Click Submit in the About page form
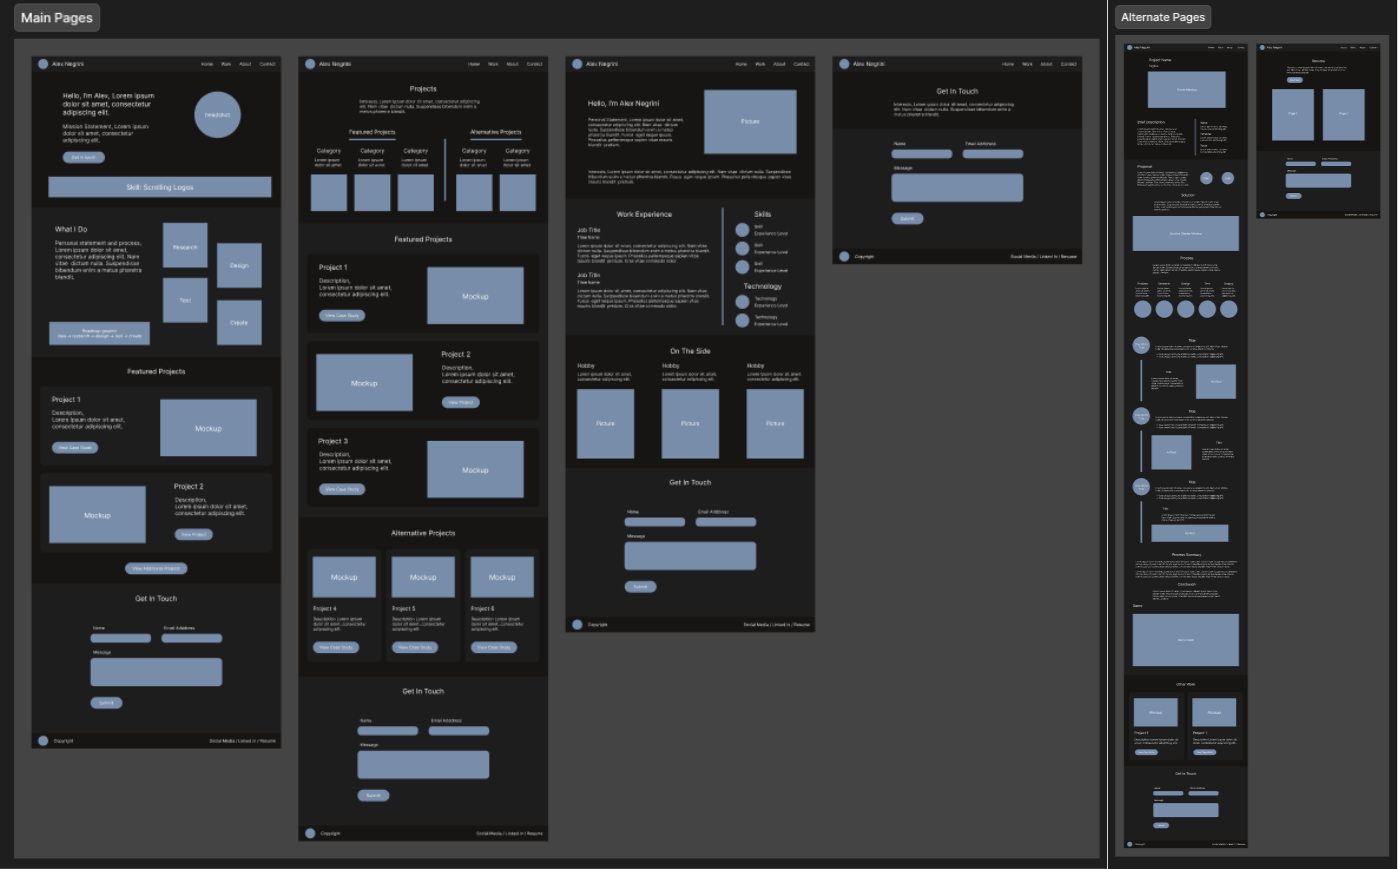 [x=640, y=586]
